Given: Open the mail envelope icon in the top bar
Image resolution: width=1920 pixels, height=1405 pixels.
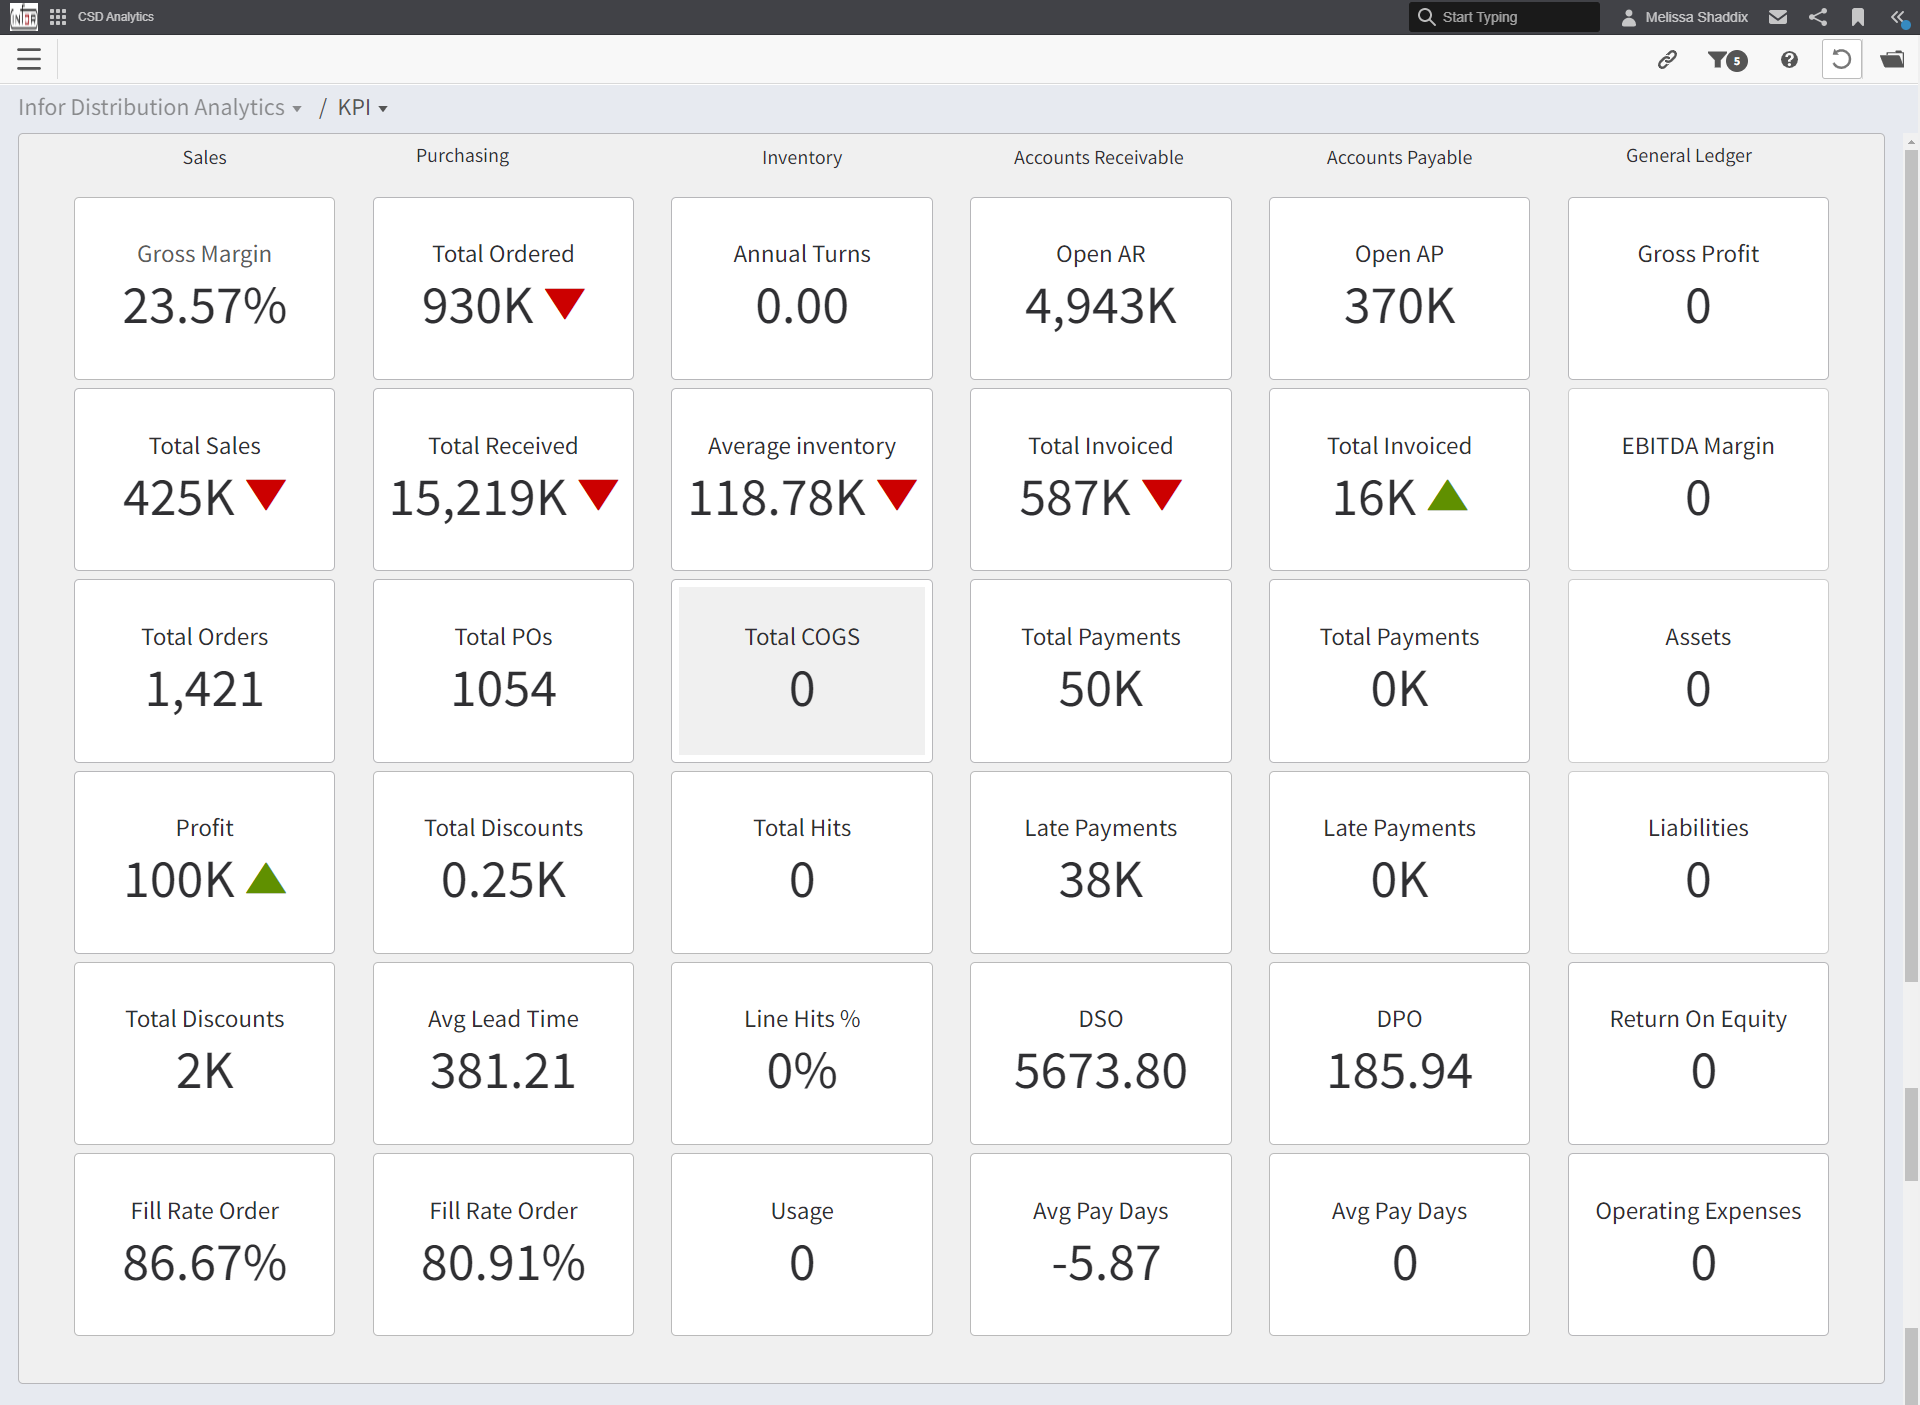Looking at the screenshot, I should click(x=1779, y=16).
